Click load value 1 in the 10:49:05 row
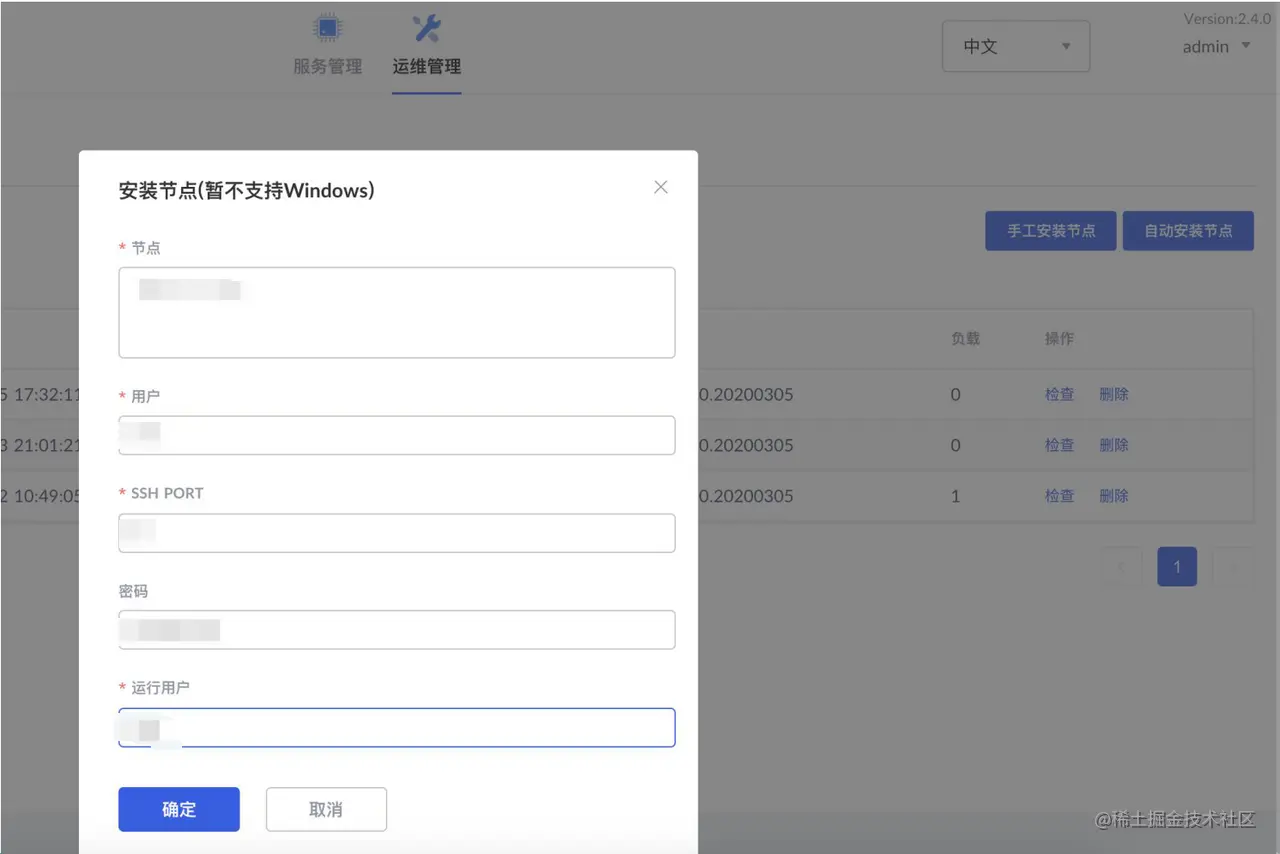Screen dimensions: 1280x854 (x=955, y=496)
